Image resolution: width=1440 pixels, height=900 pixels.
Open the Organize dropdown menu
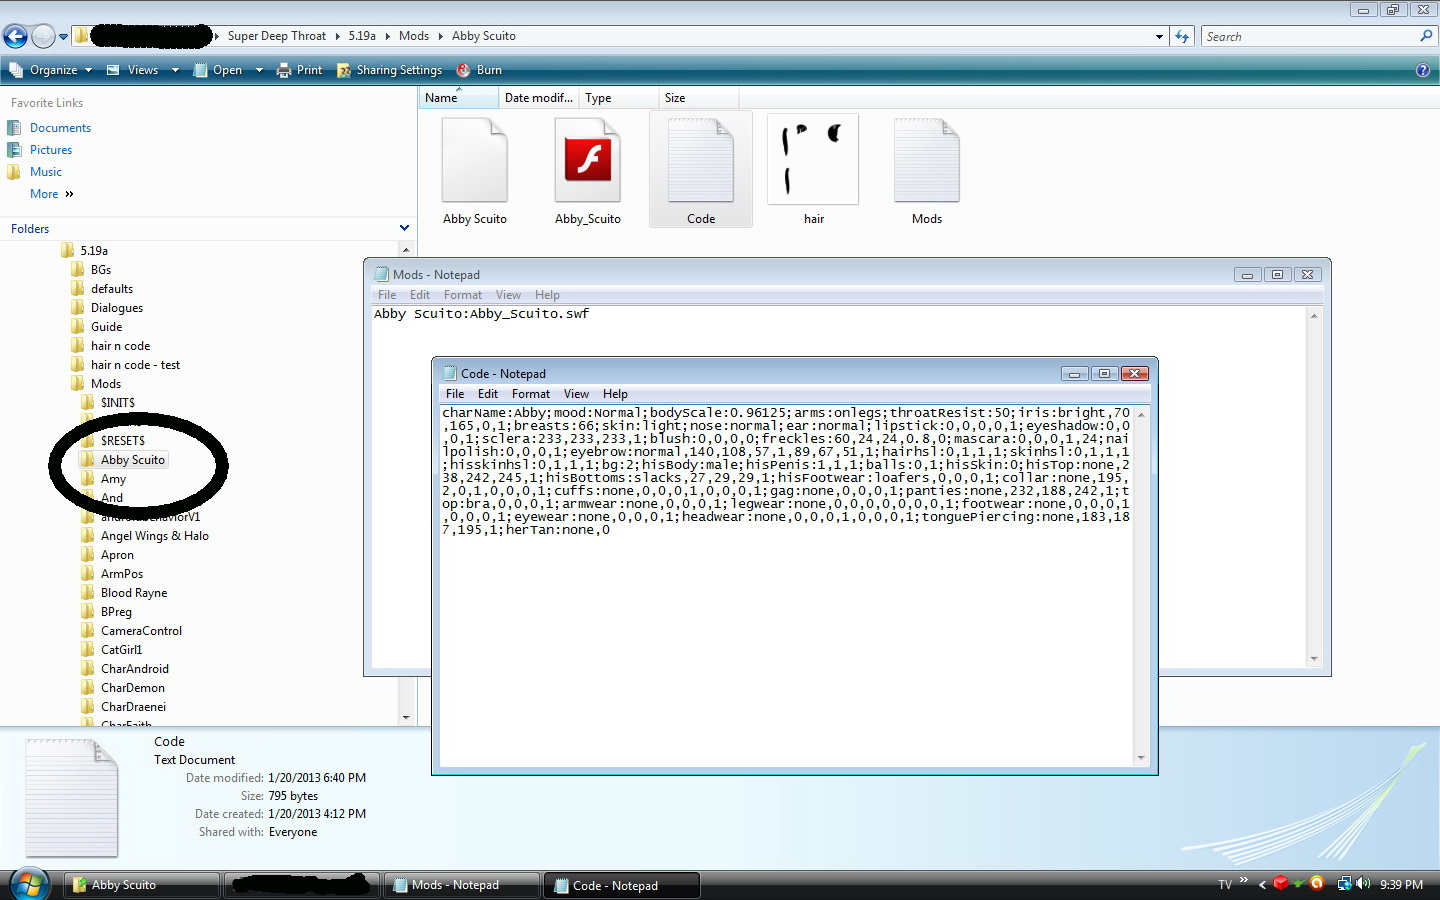52,70
